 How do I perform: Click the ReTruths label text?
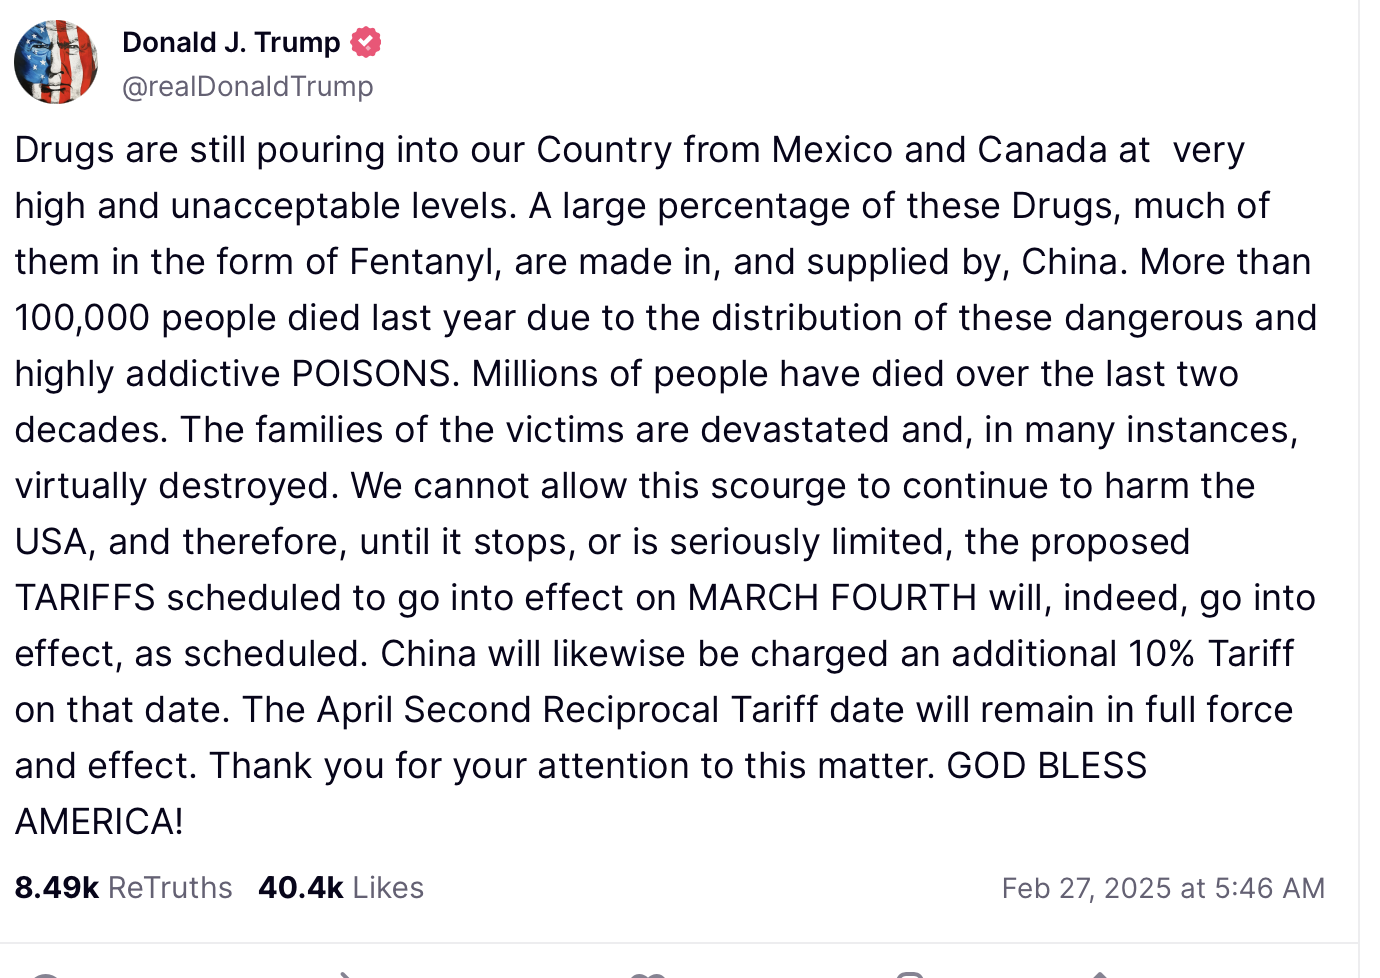point(170,888)
